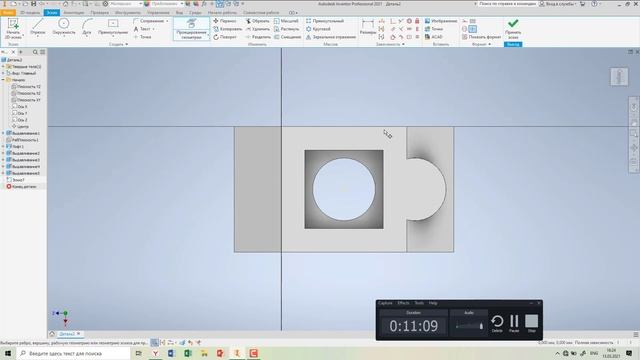The height and width of the screenshot is (360, 640).
Task: Select the Прямоугольник rectangle tool
Action: tap(113, 27)
